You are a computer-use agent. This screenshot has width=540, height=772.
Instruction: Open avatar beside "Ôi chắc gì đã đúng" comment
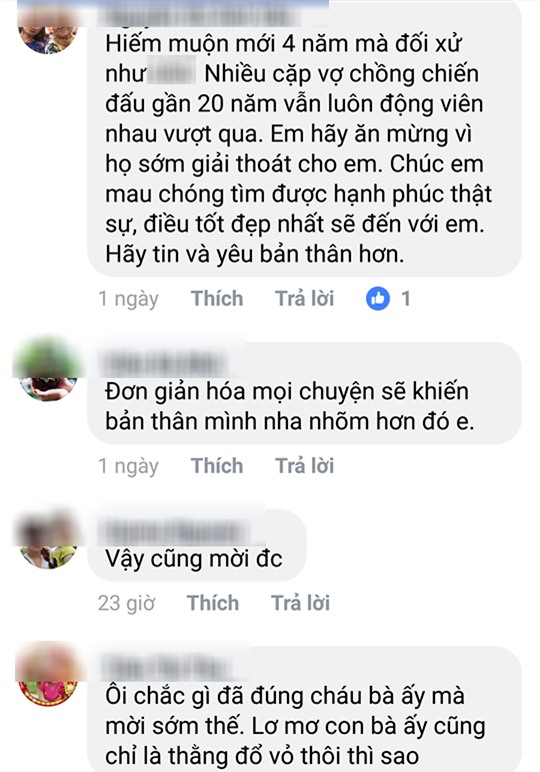[x=48, y=676]
